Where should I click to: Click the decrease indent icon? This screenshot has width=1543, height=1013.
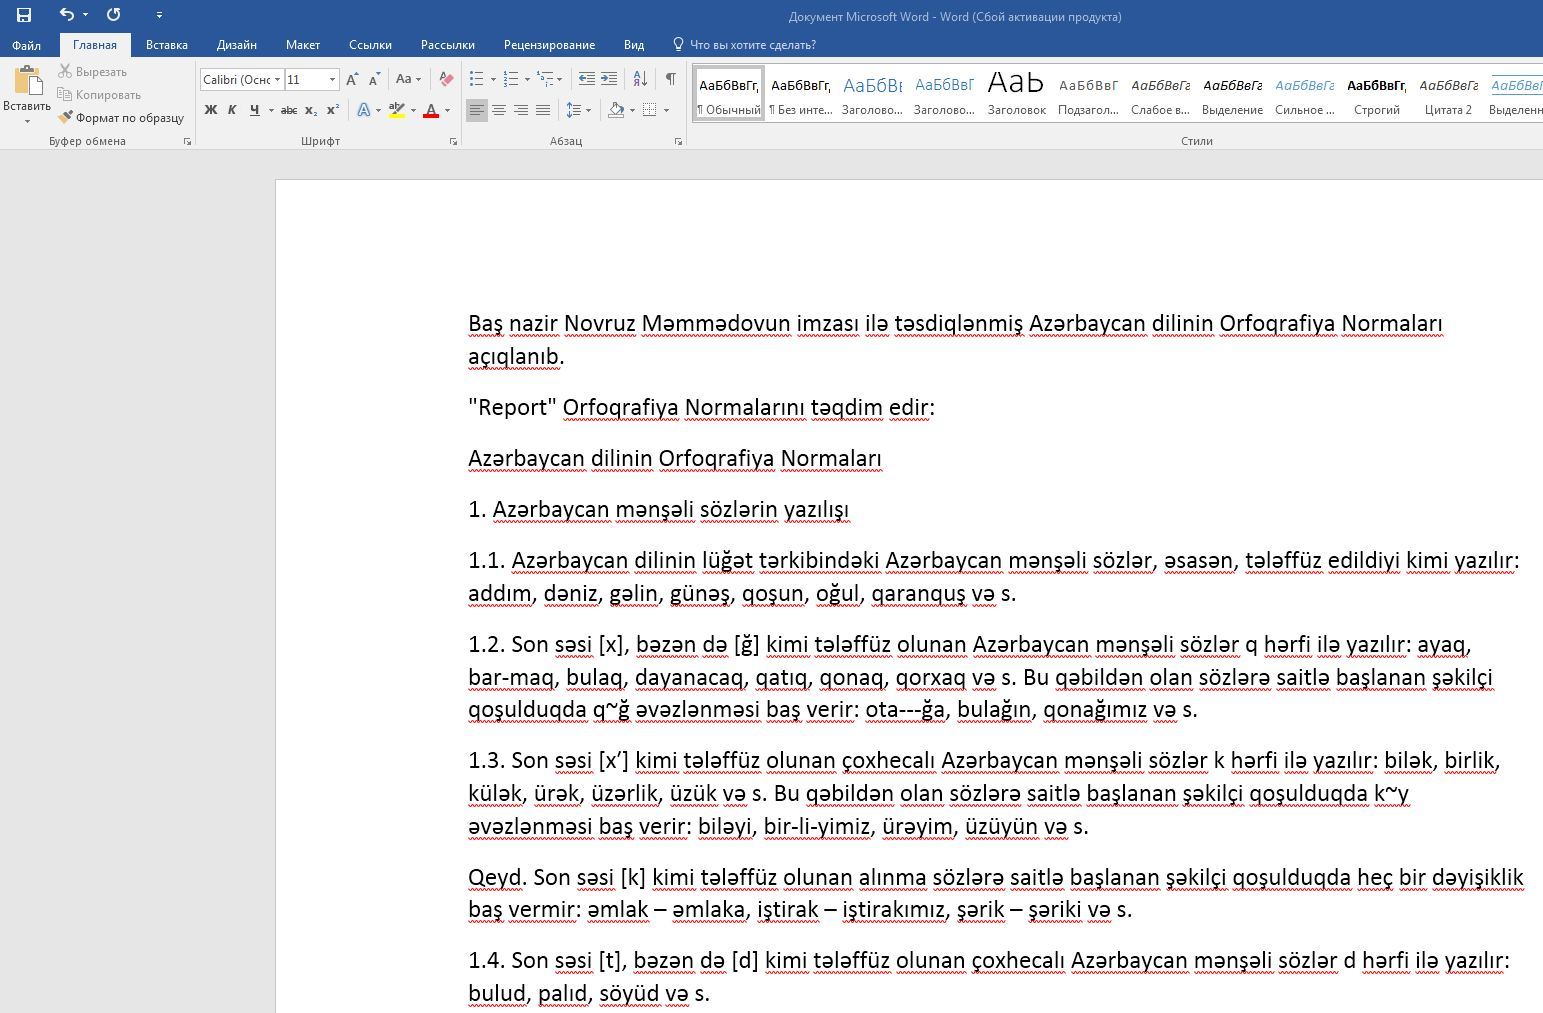coord(587,79)
